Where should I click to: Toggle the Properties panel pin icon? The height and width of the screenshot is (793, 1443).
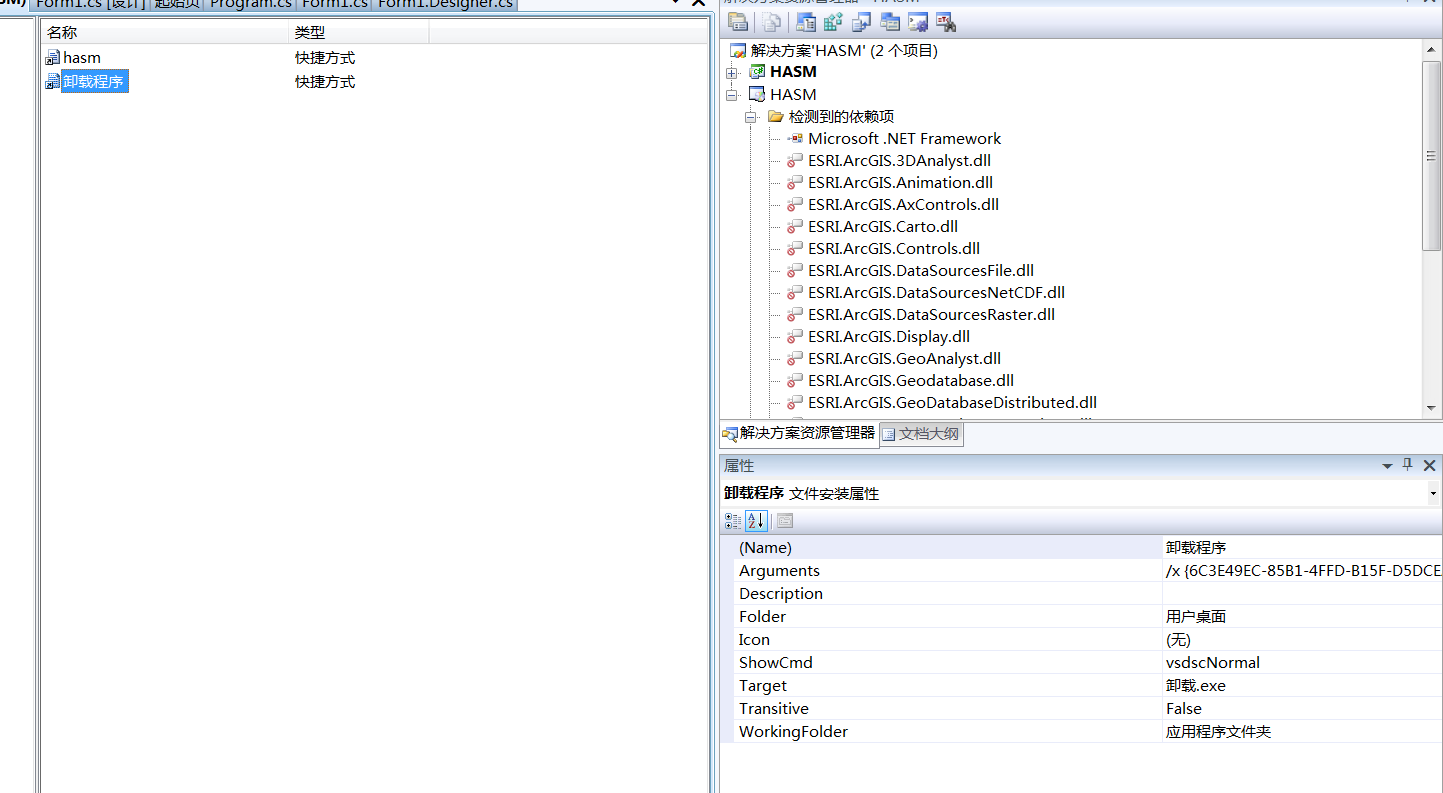(x=1408, y=465)
